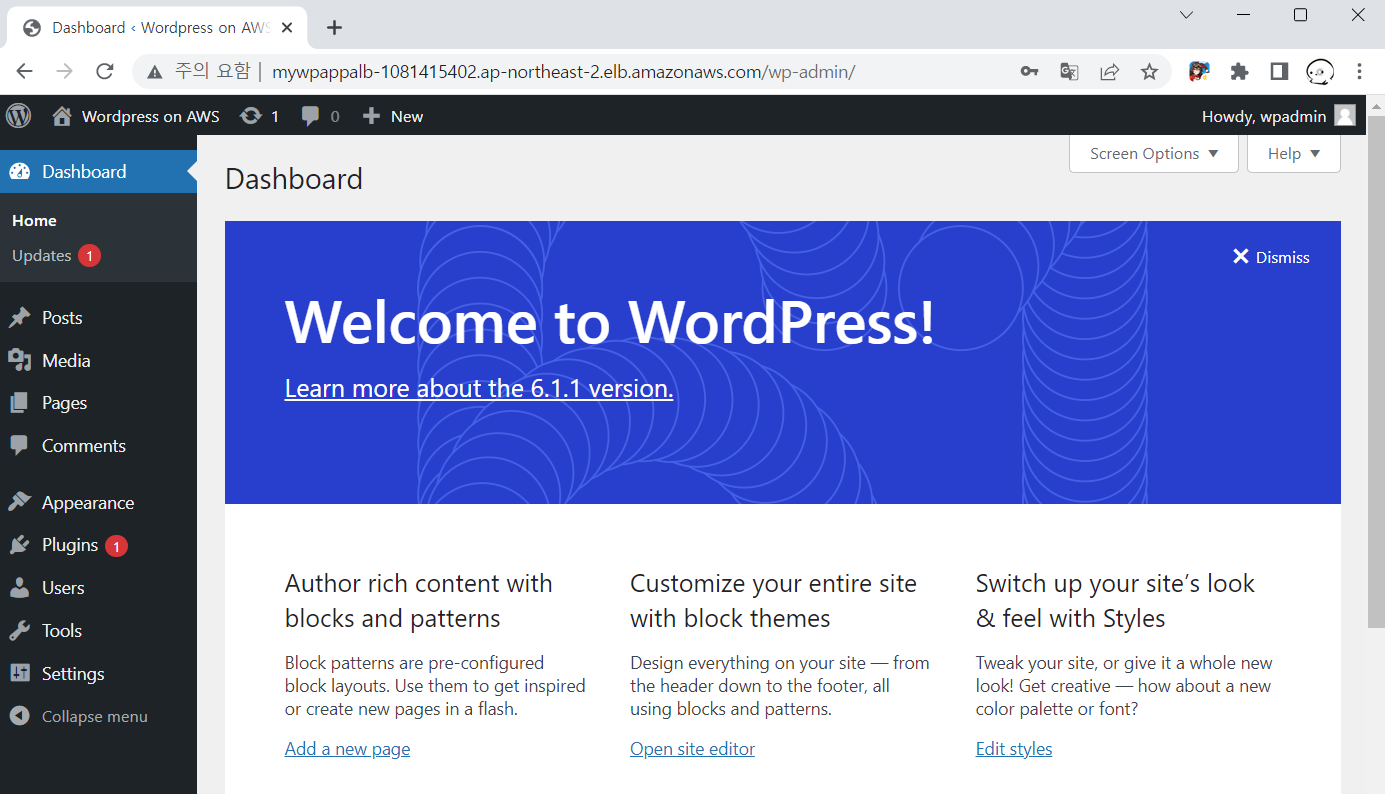Go back with the browser back arrow

pyautogui.click(x=25, y=71)
